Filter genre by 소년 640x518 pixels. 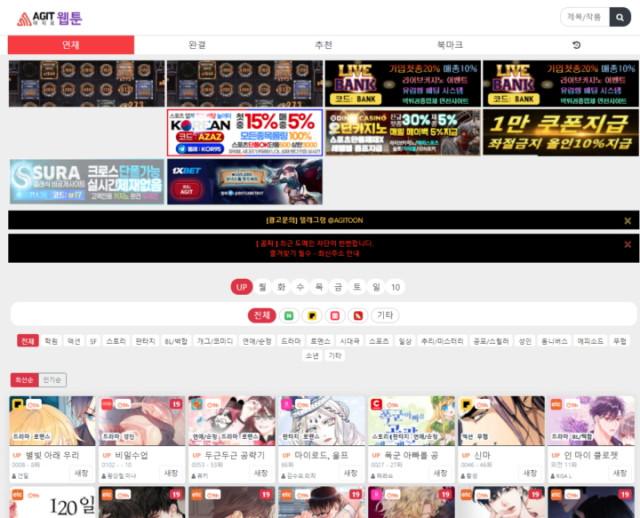[x=312, y=356]
